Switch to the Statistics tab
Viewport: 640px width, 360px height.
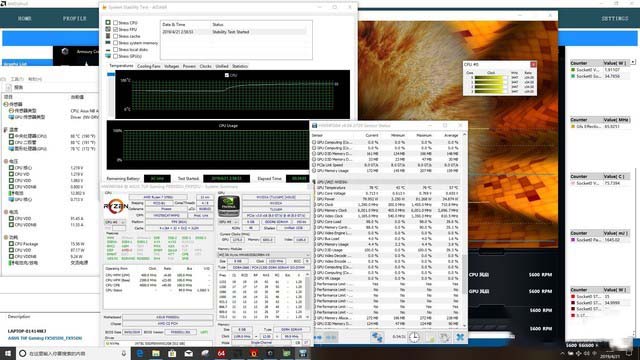pos(240,66)
